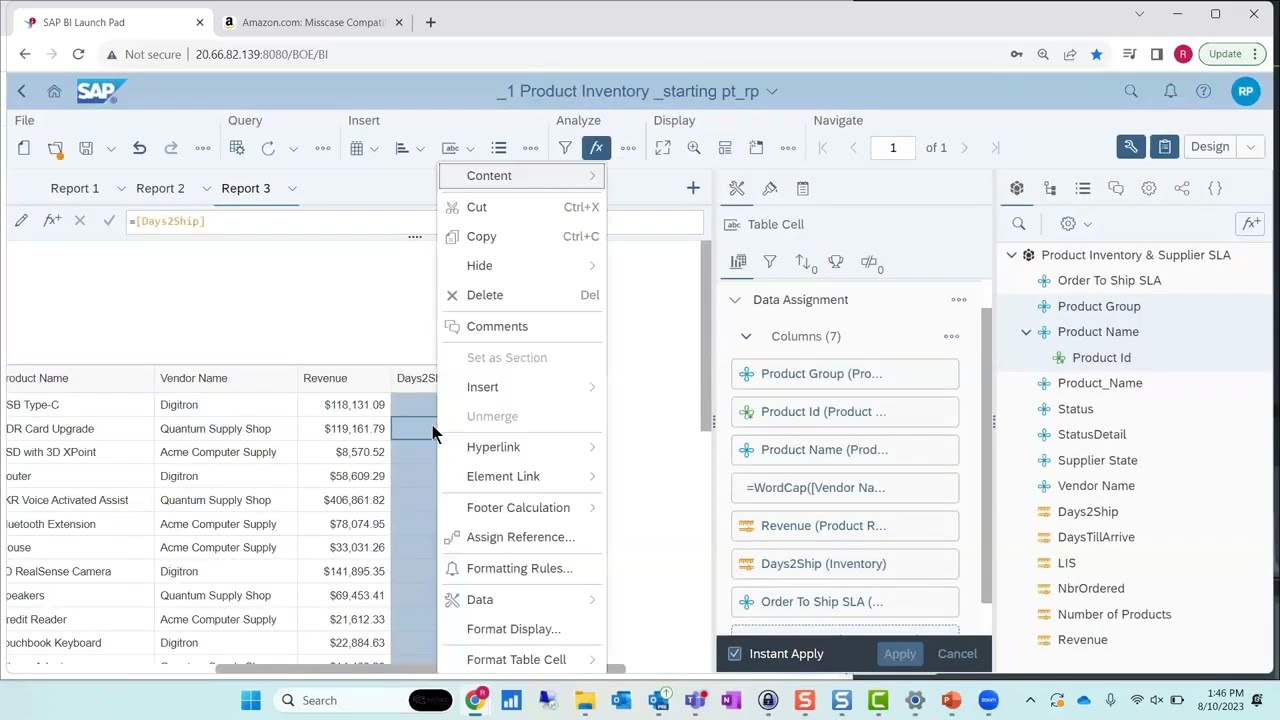Validate formula with the check mark icon

pyautogui.click(x=109, y=221)
